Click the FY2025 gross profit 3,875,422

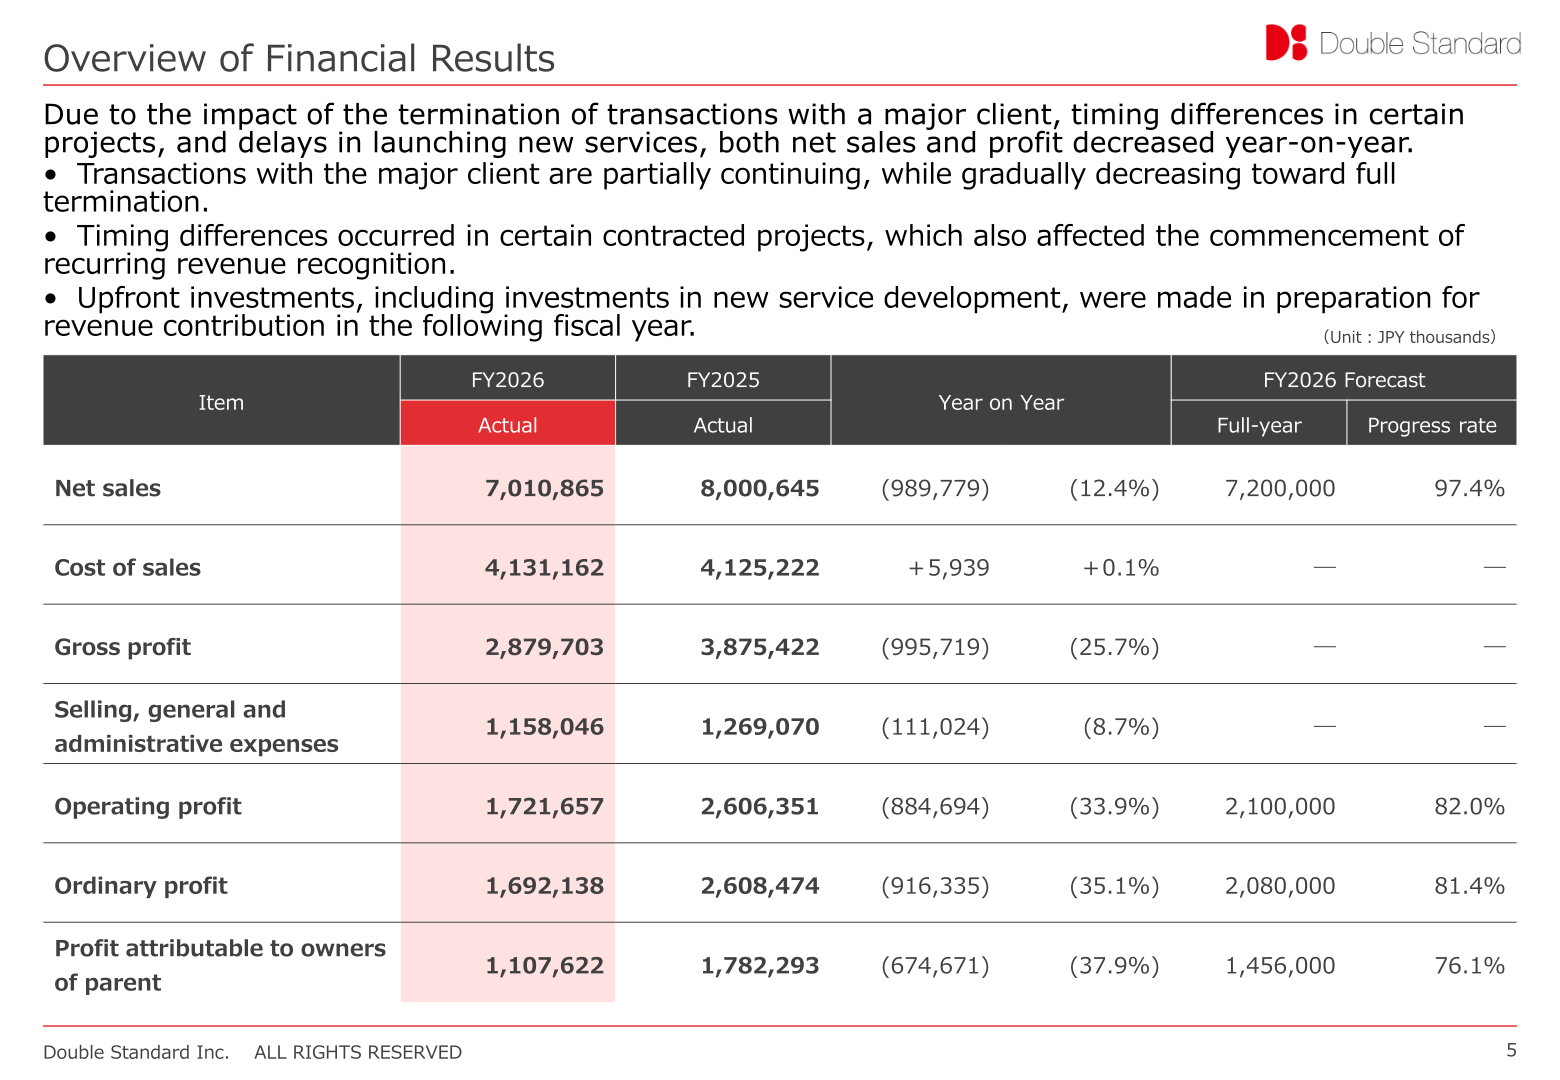click(x=760, y=647)
